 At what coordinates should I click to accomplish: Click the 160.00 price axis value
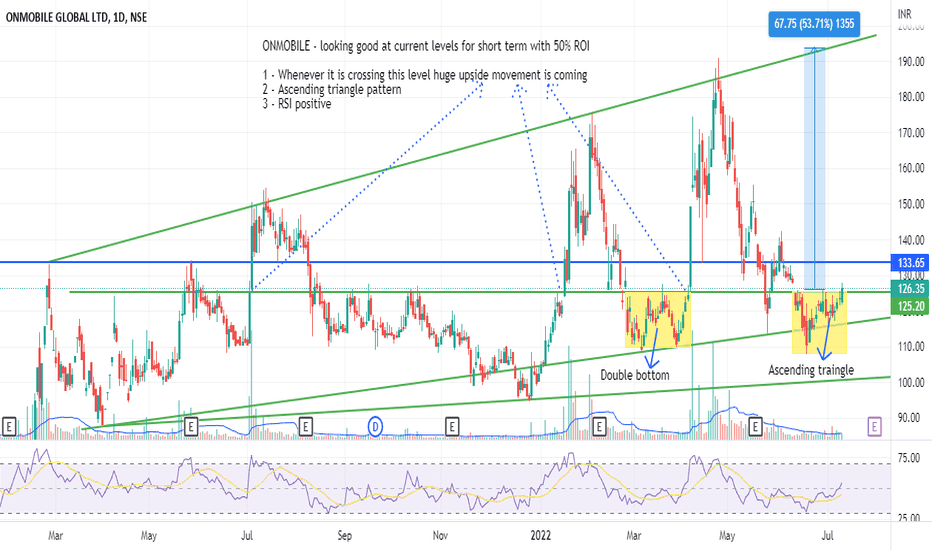[x=911, y=168]
